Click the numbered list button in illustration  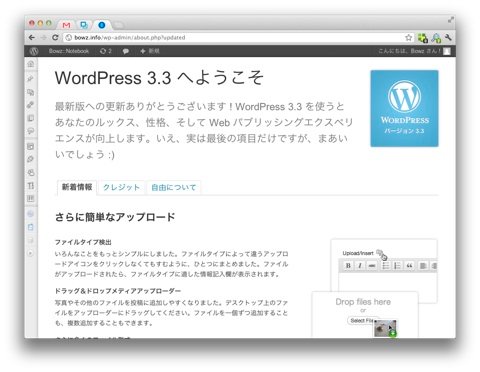coord(397,266)
